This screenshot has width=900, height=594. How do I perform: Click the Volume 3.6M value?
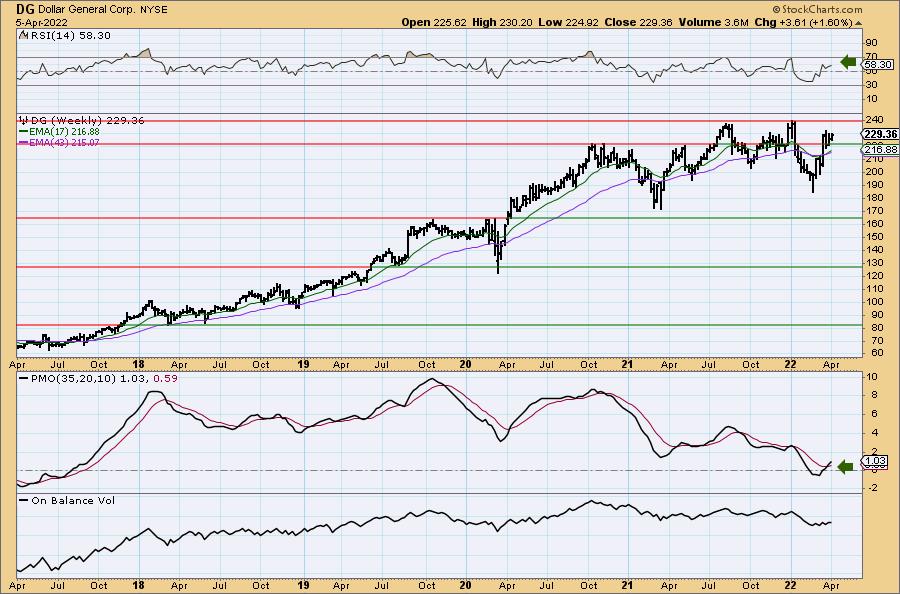click(713, 22)
